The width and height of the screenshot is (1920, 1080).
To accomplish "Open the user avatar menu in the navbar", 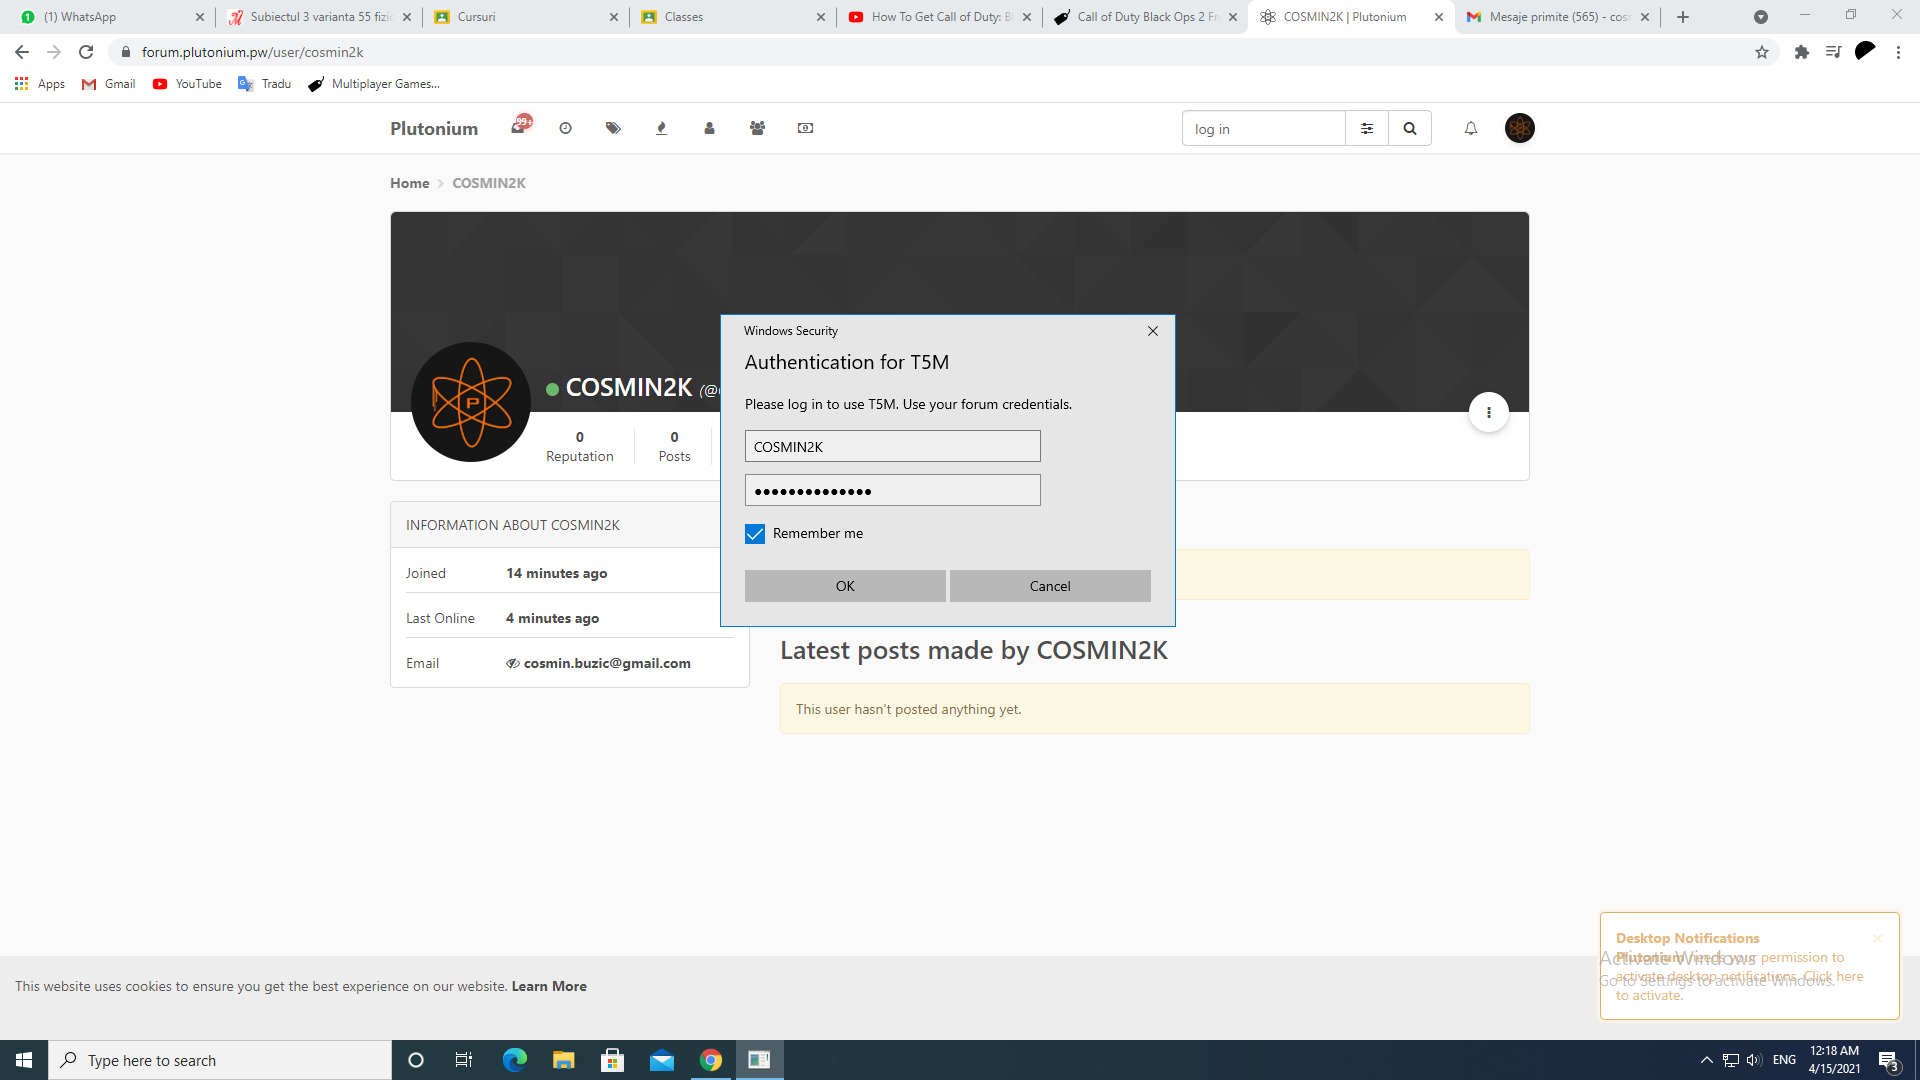I will [x=1519, y=128].
